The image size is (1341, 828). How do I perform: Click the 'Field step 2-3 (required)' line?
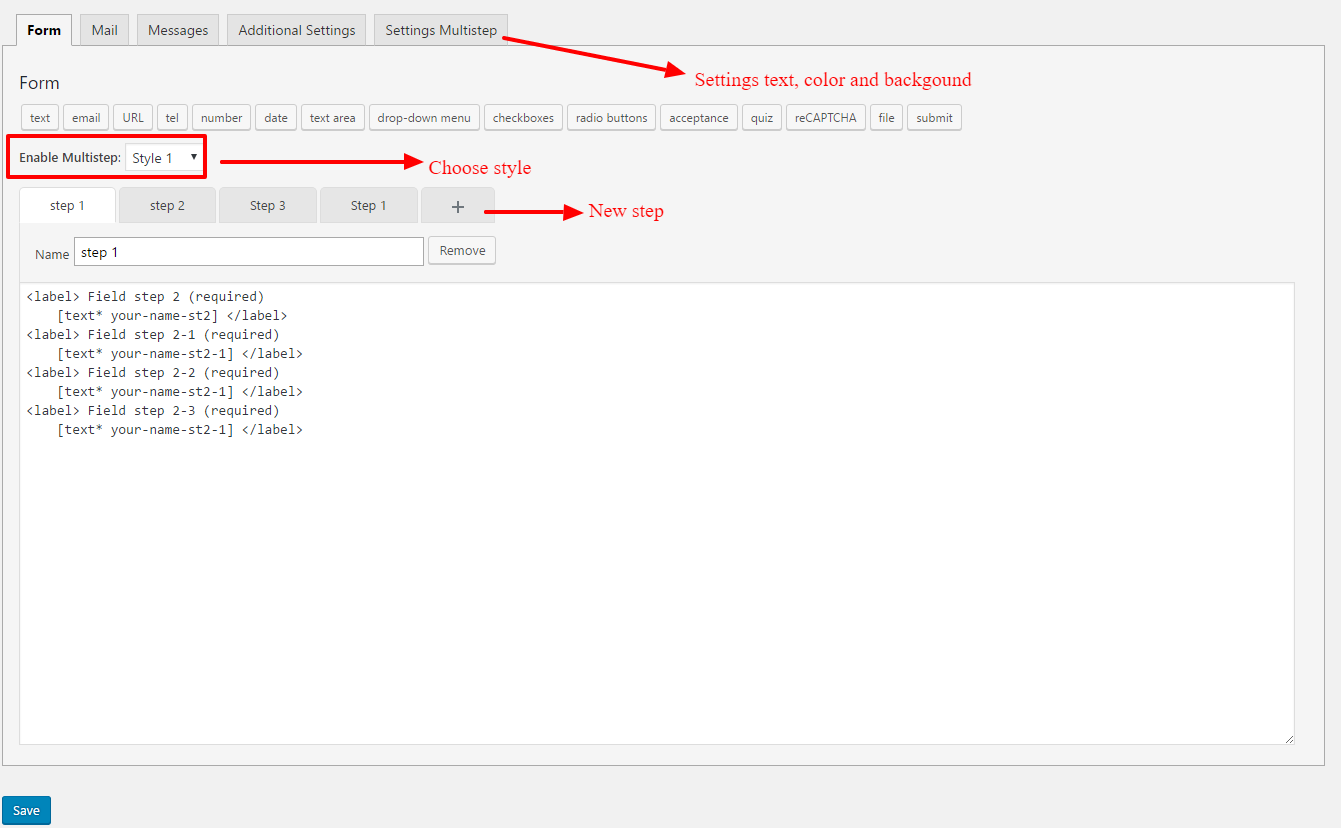pyautogui.click(x=153, y=411)
